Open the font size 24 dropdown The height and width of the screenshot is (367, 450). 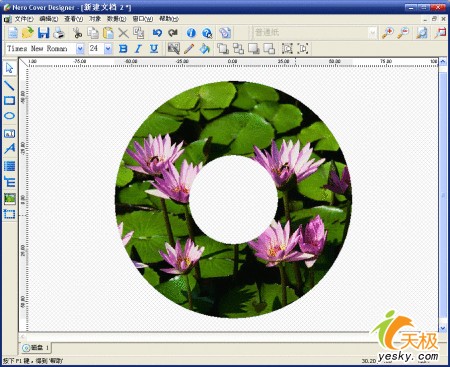click(108, 49)
